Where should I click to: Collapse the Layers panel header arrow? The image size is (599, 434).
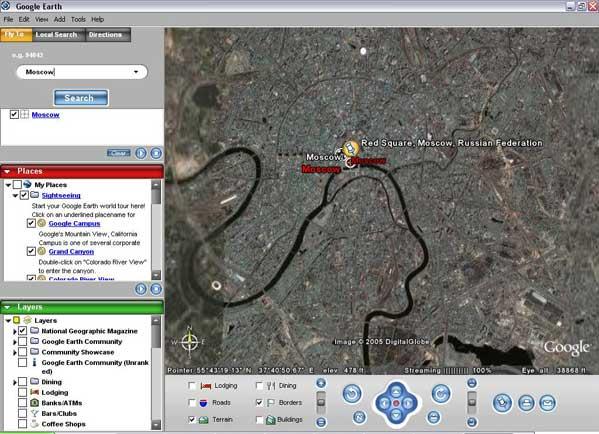7,307
